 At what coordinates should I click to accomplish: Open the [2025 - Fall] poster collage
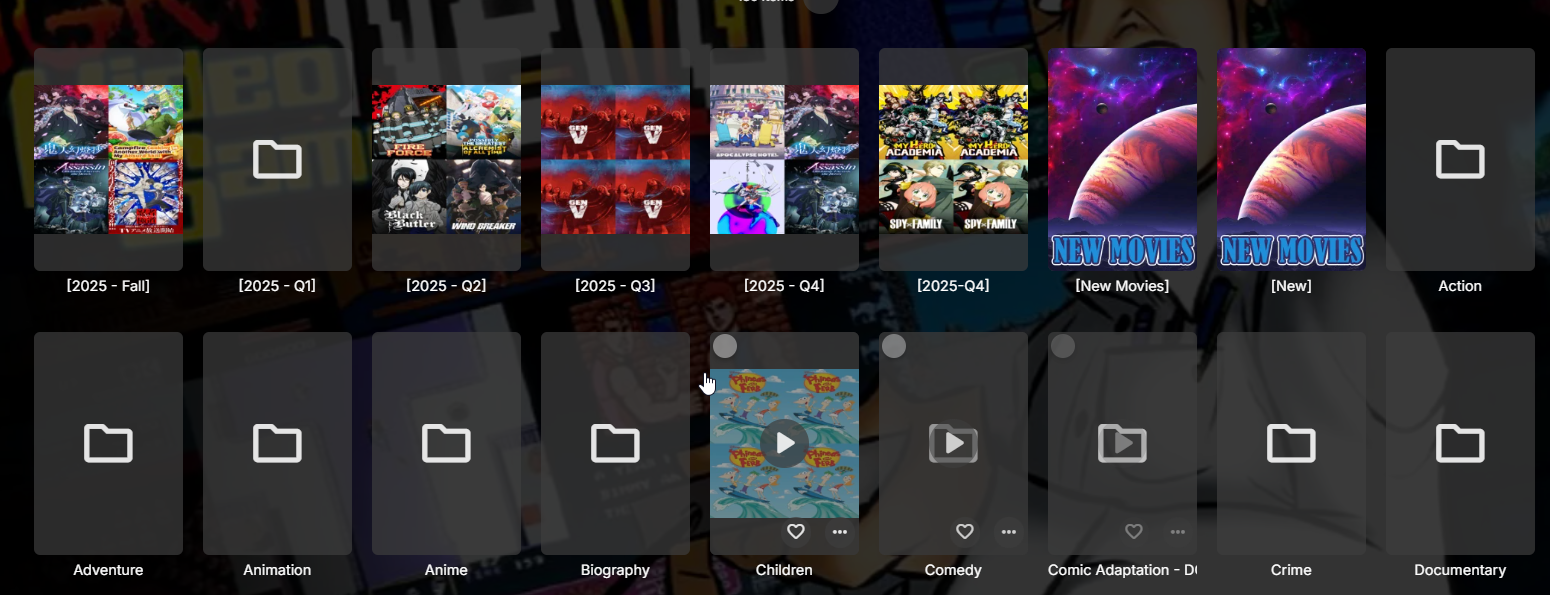click(x=108, y=159)
